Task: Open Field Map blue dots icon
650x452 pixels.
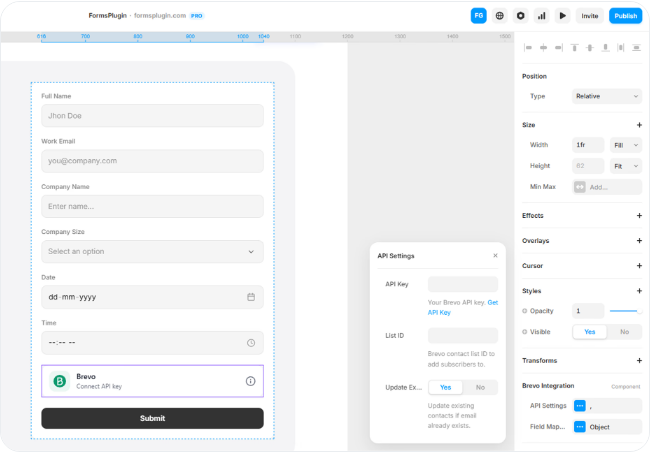Action: (x=580, y=427)
